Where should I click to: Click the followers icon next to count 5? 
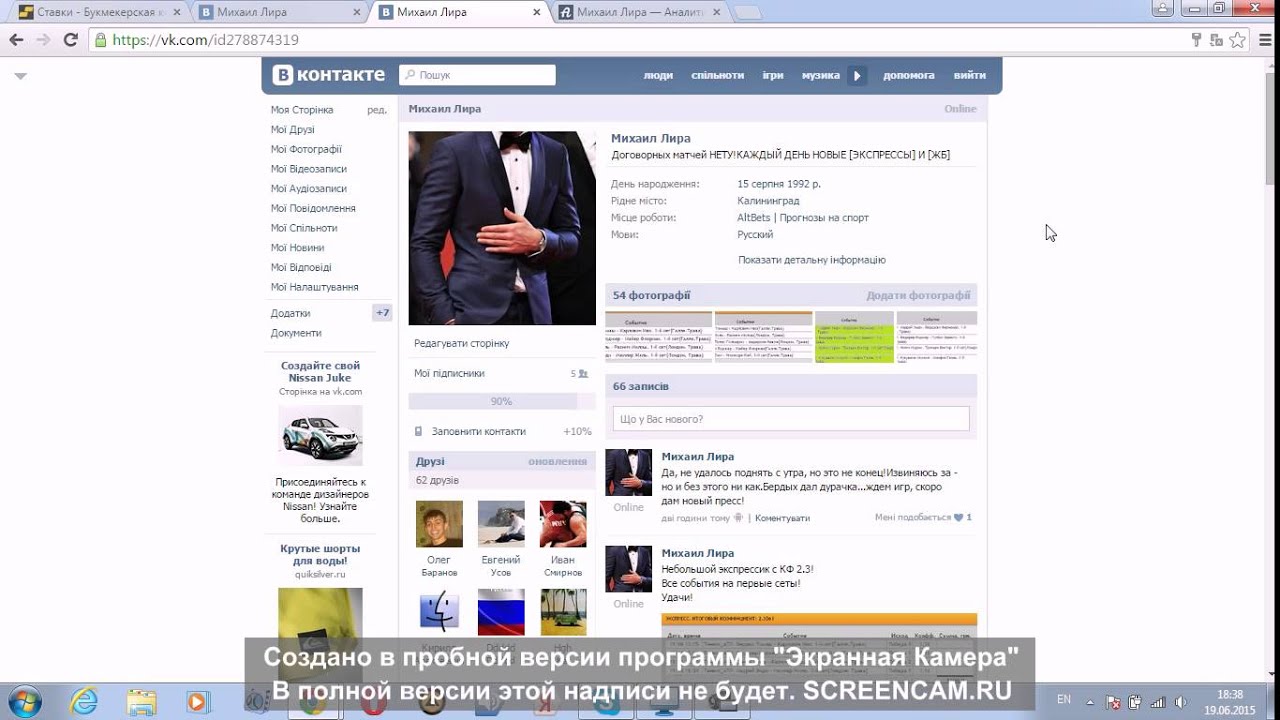(583, 374)
